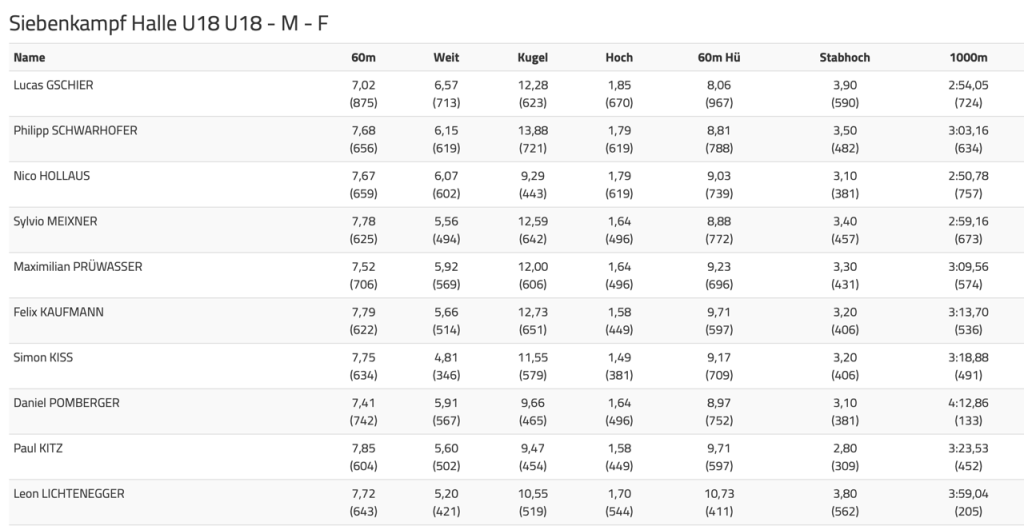The image size is (1024, 530).
Task: Click the 60m column header
Action: (x=363, y=57)
